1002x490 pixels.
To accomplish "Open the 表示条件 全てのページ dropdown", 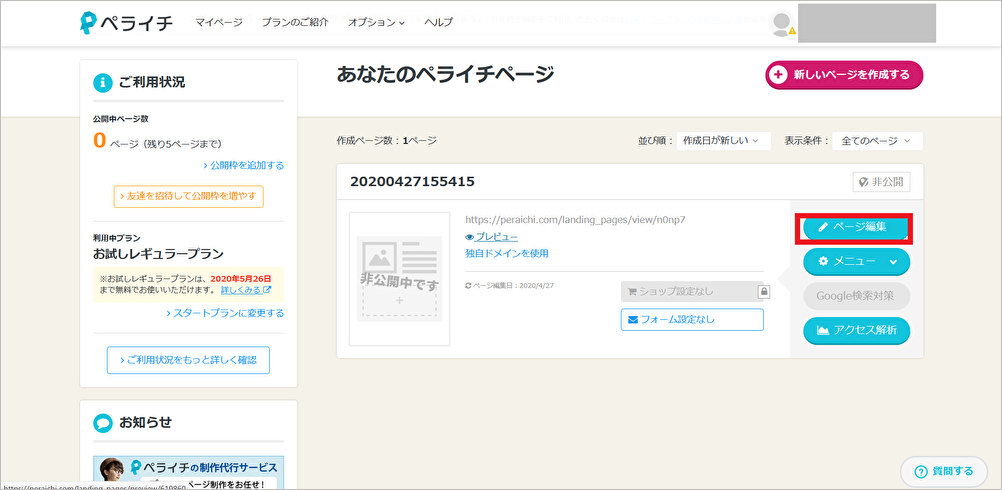I will tap(877, 141).
